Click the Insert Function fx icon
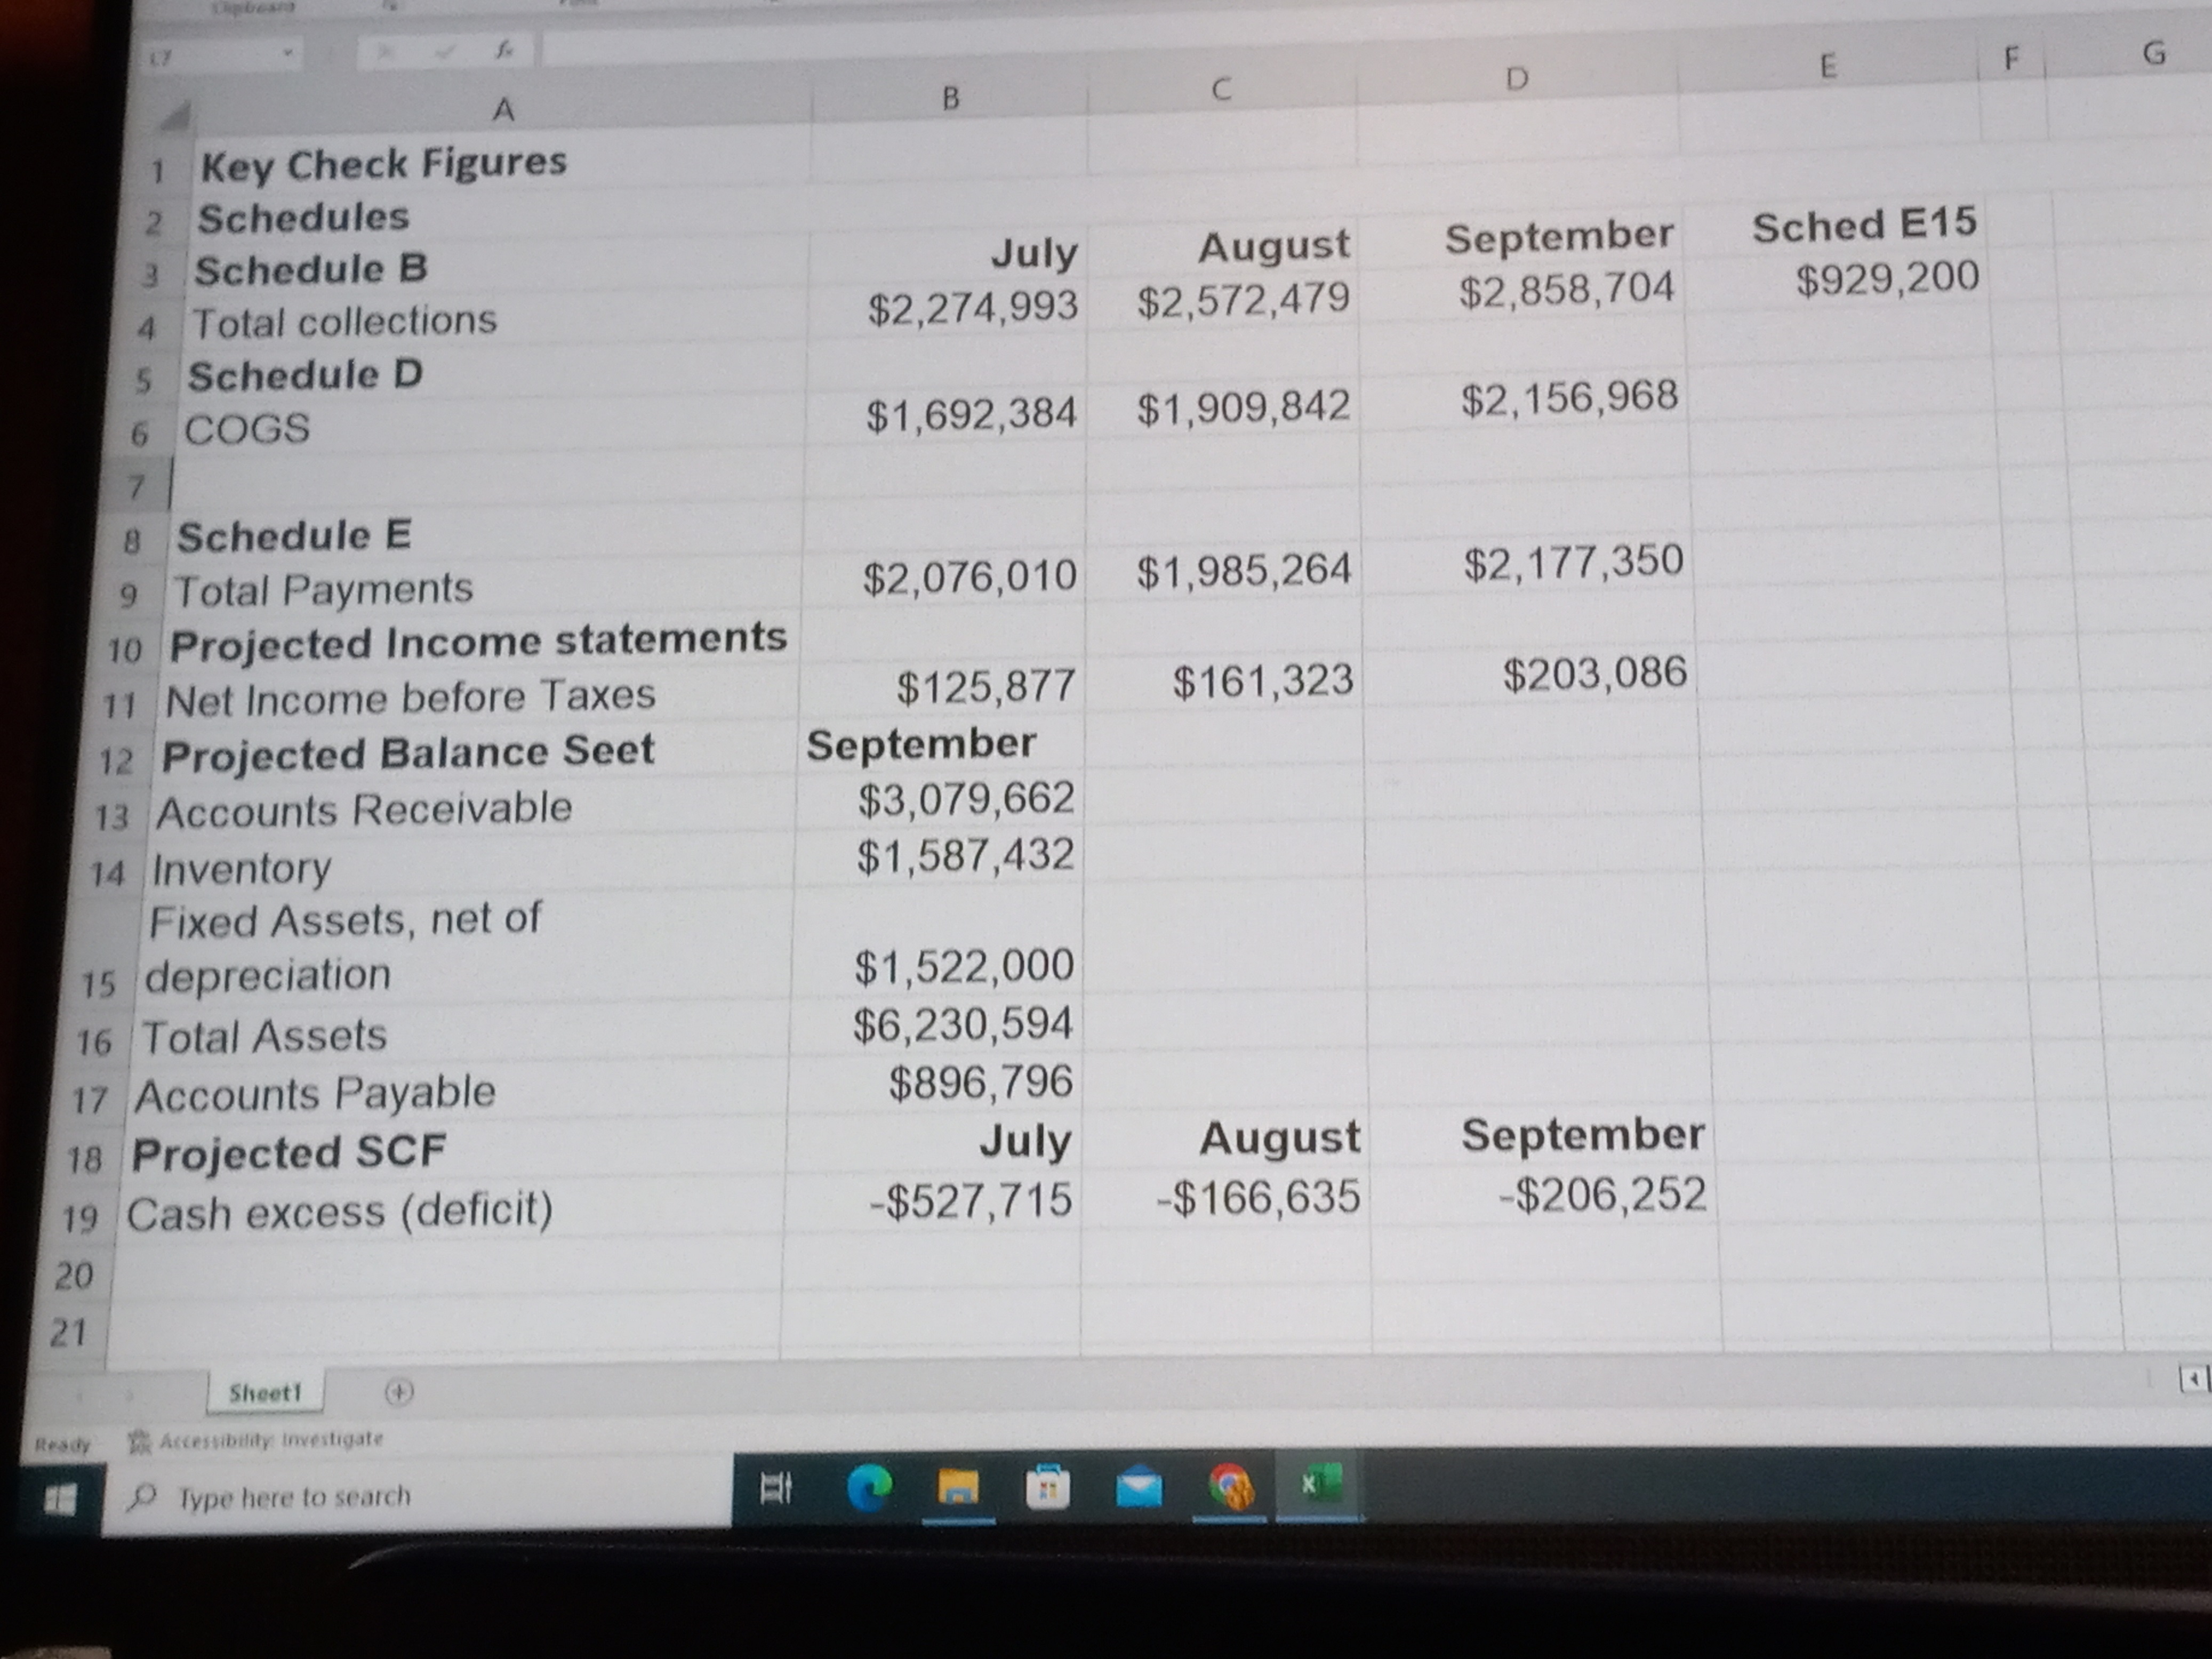Viewport: 2212px width, 1659px height. (x=504, y=50)
